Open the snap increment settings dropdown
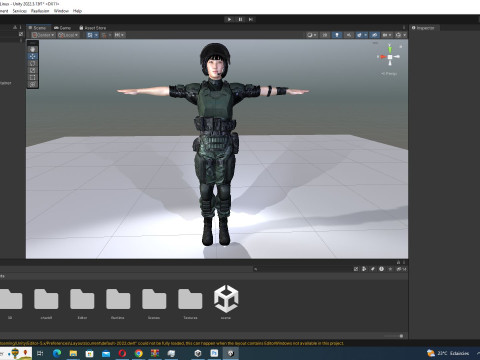Screen dimensions: 480x360 pyautogui.click(x=119, y=35)
